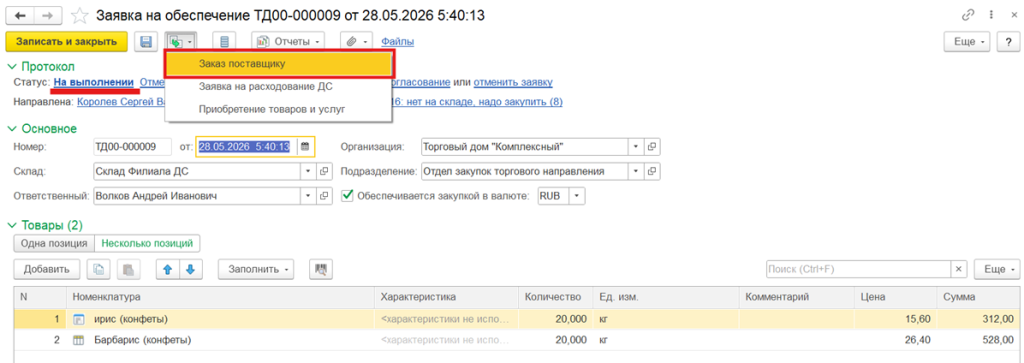The height and width of the screenshot is (363, 1024).
Task: Select Заявка на расходование ДС menu item
Action: (279, 86)
